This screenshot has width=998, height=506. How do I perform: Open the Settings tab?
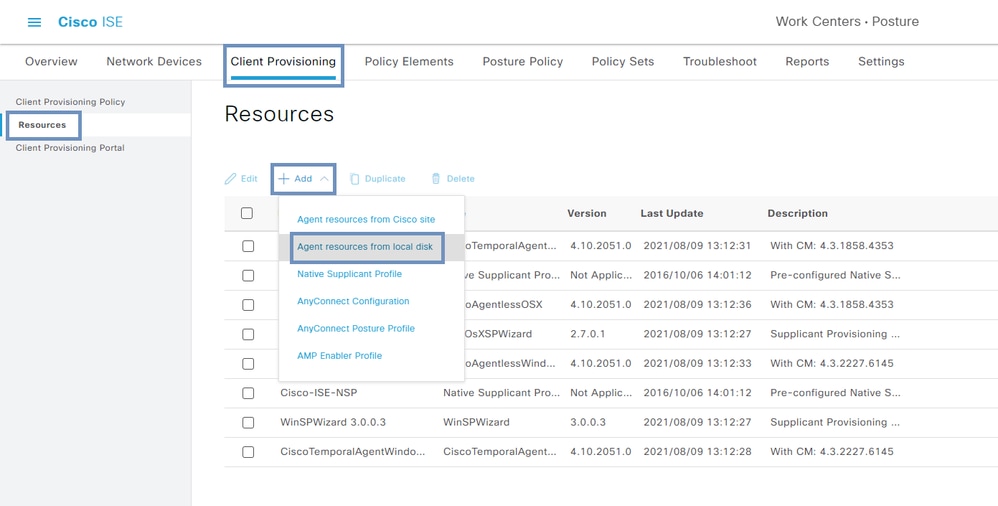pyautogui.click(x=881, y=62)
